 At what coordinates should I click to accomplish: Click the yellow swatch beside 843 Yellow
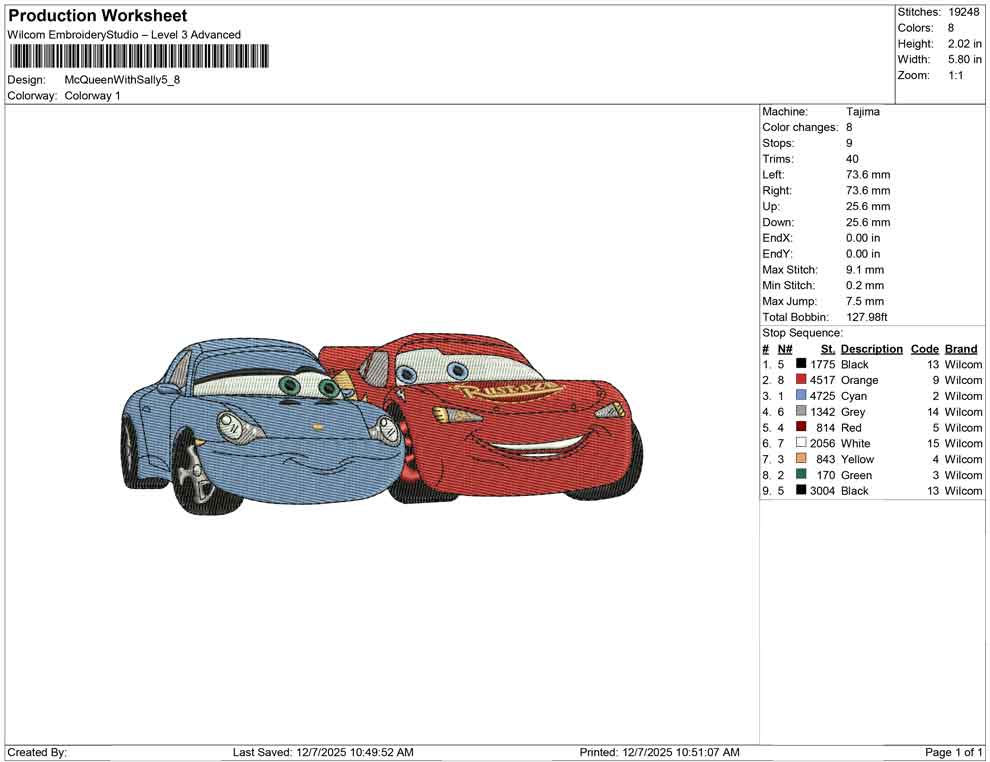point(801,458)
